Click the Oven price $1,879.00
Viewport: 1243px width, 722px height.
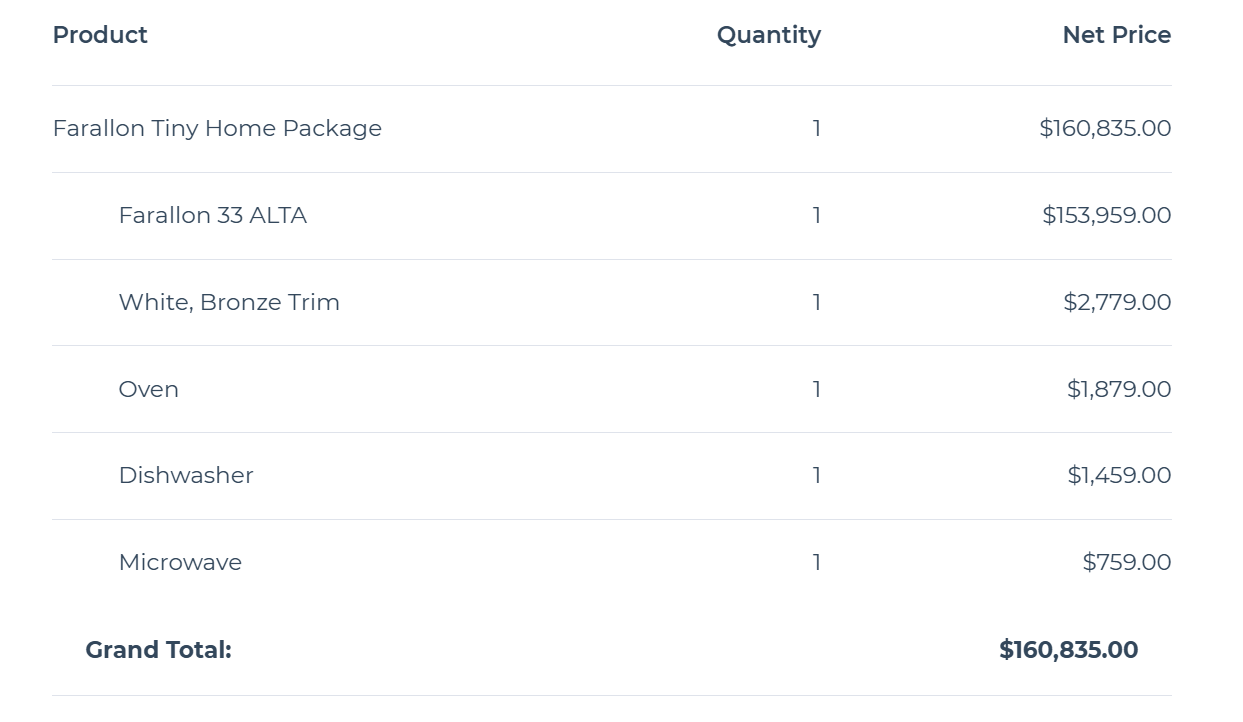pyautogui.click(x=1119, y=389)
